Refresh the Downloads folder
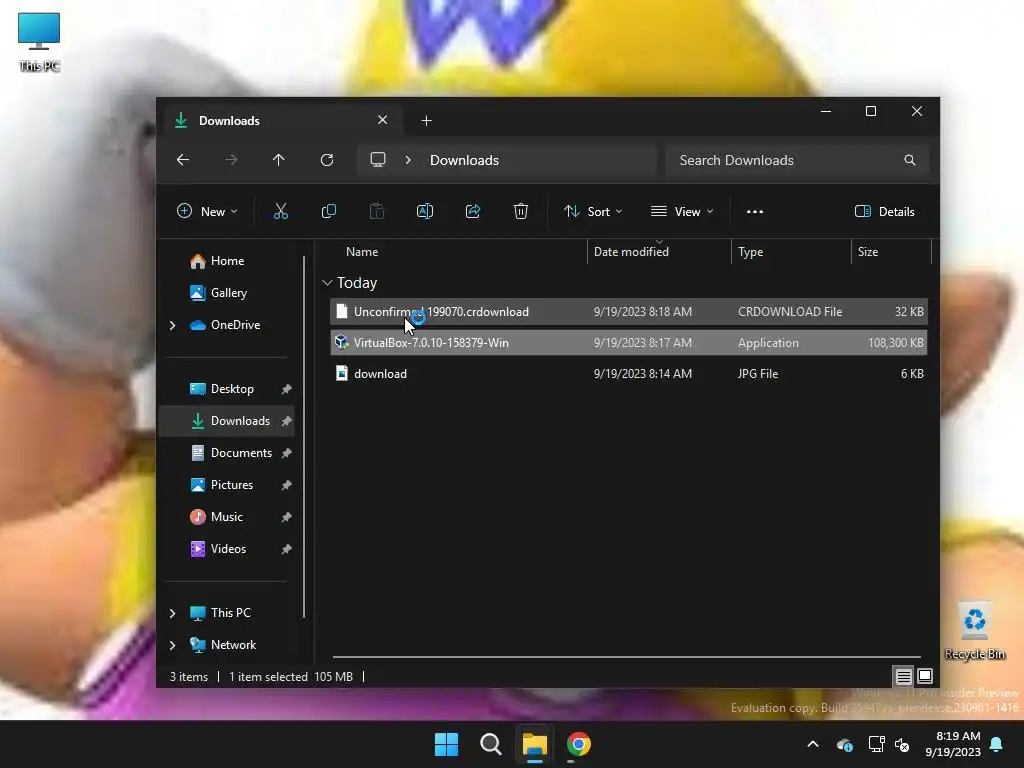 pyautogui.click(x=327, y=160)
